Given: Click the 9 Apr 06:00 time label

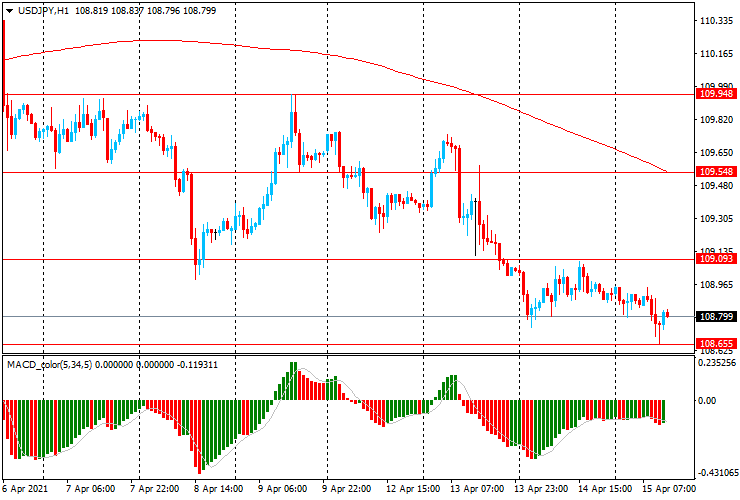Looking at the screenshot, I should click(x=283, y=488).
